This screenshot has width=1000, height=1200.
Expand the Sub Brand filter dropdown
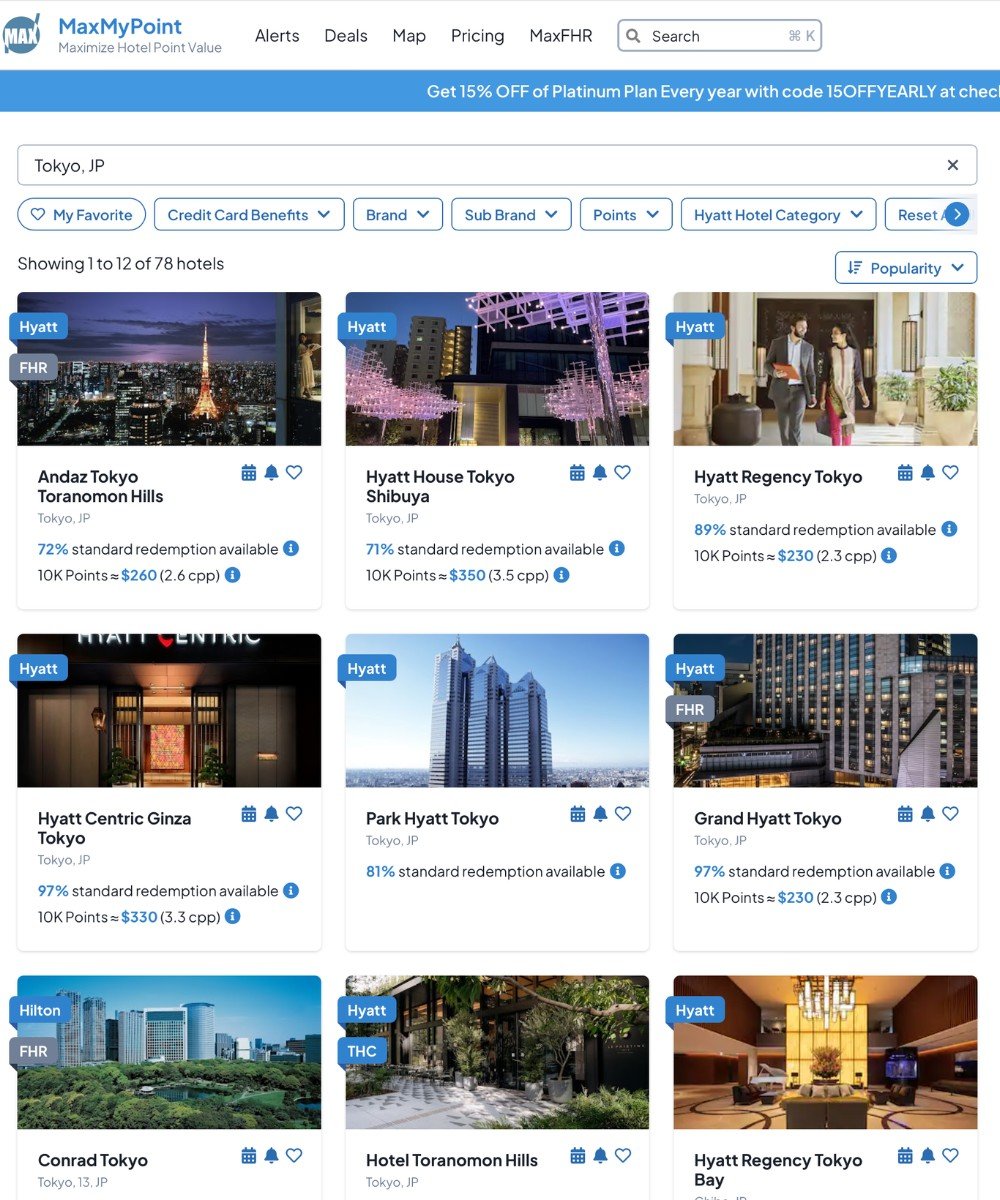tap(511, 215)
